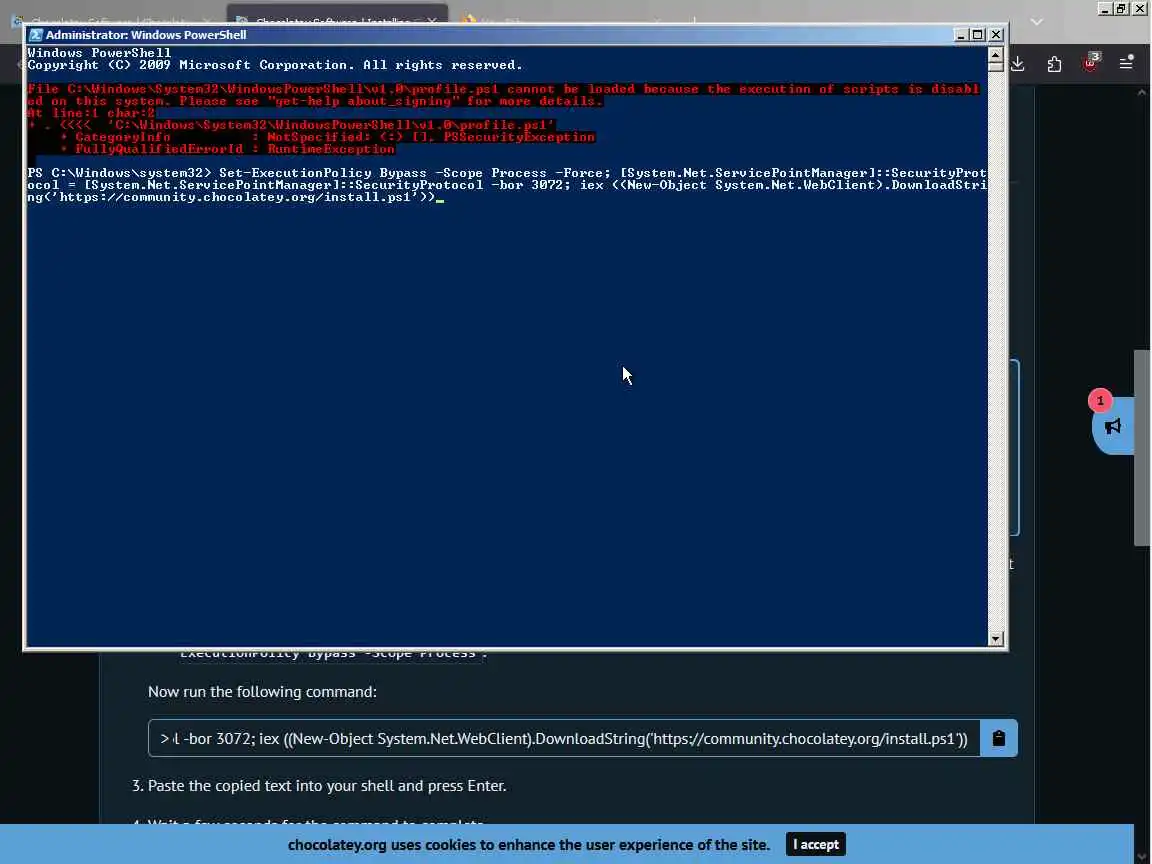
Task: Click the PowerShell command line beginning Set-ExecutionPolicy
Action: click(507, 185)
